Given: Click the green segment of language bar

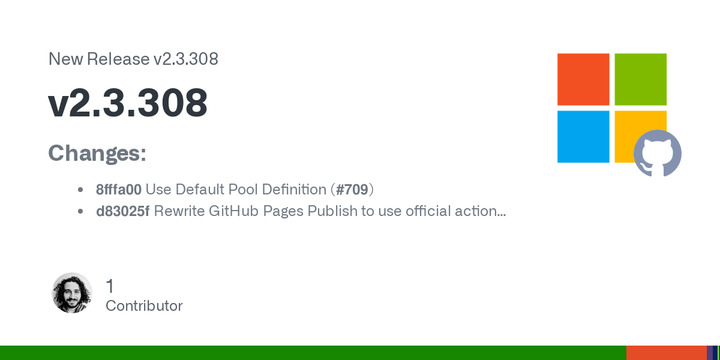Looking at the screenshot, I should 313,353.
